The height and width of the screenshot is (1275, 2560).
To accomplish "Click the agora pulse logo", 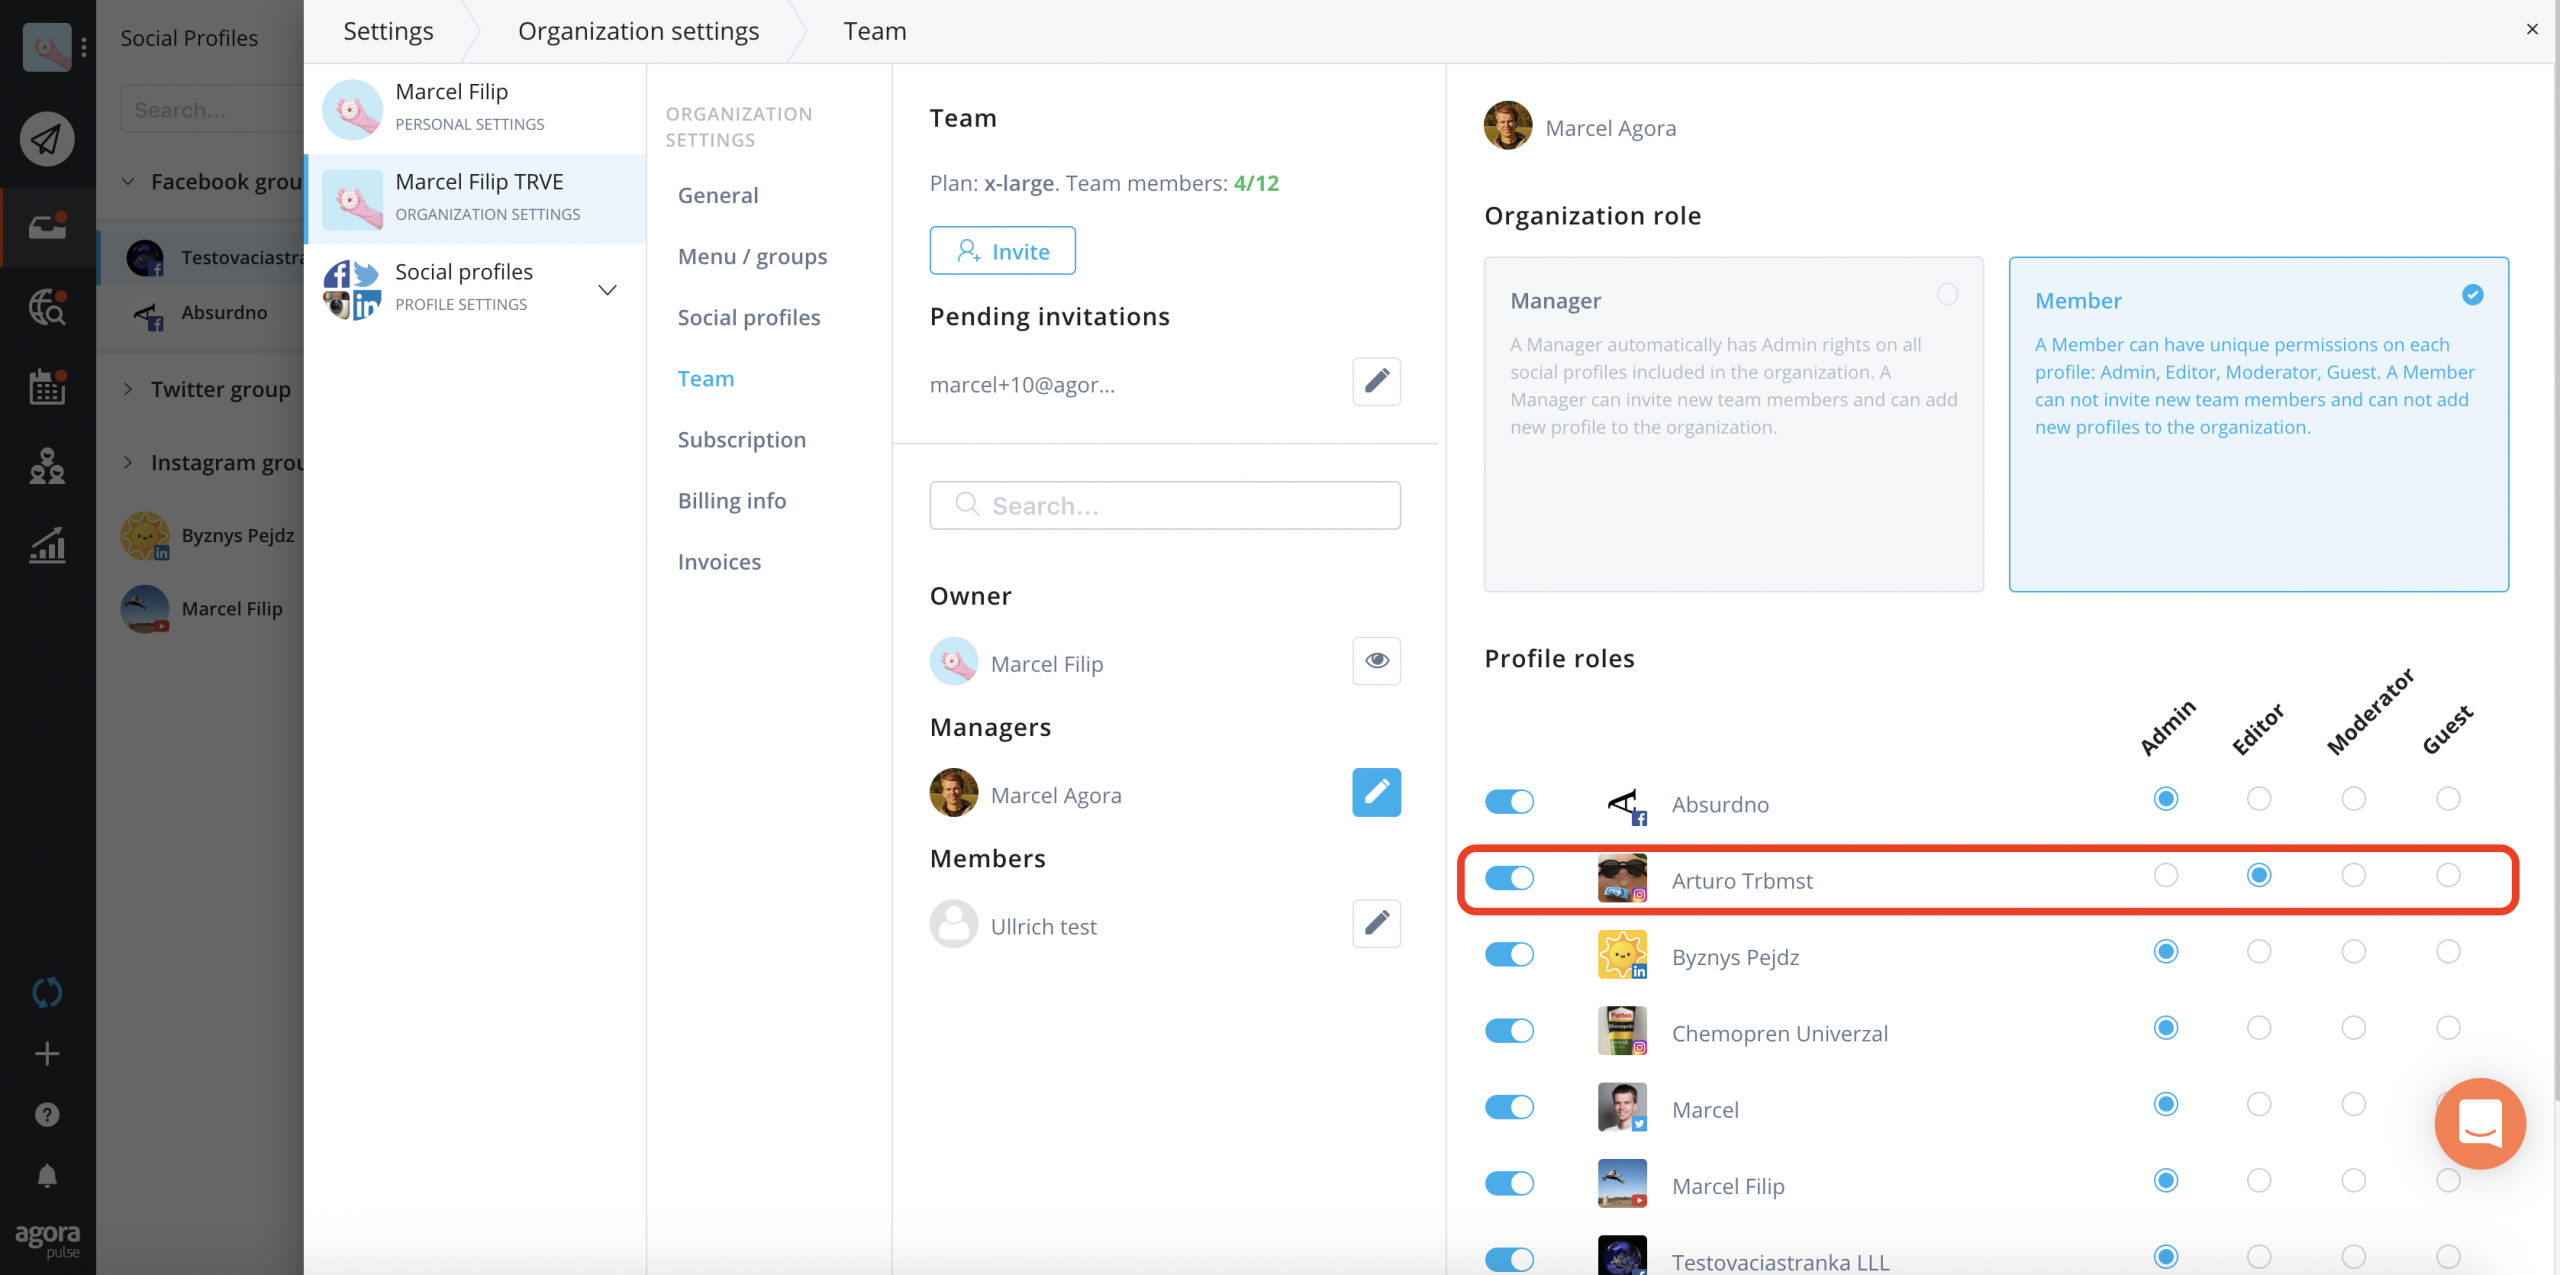I will pyautogui.click(x=47, y=1238).
